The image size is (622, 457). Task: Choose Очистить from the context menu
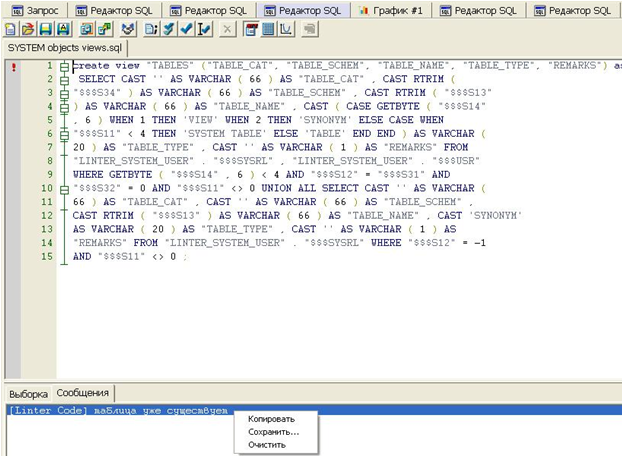coord(267,444)
